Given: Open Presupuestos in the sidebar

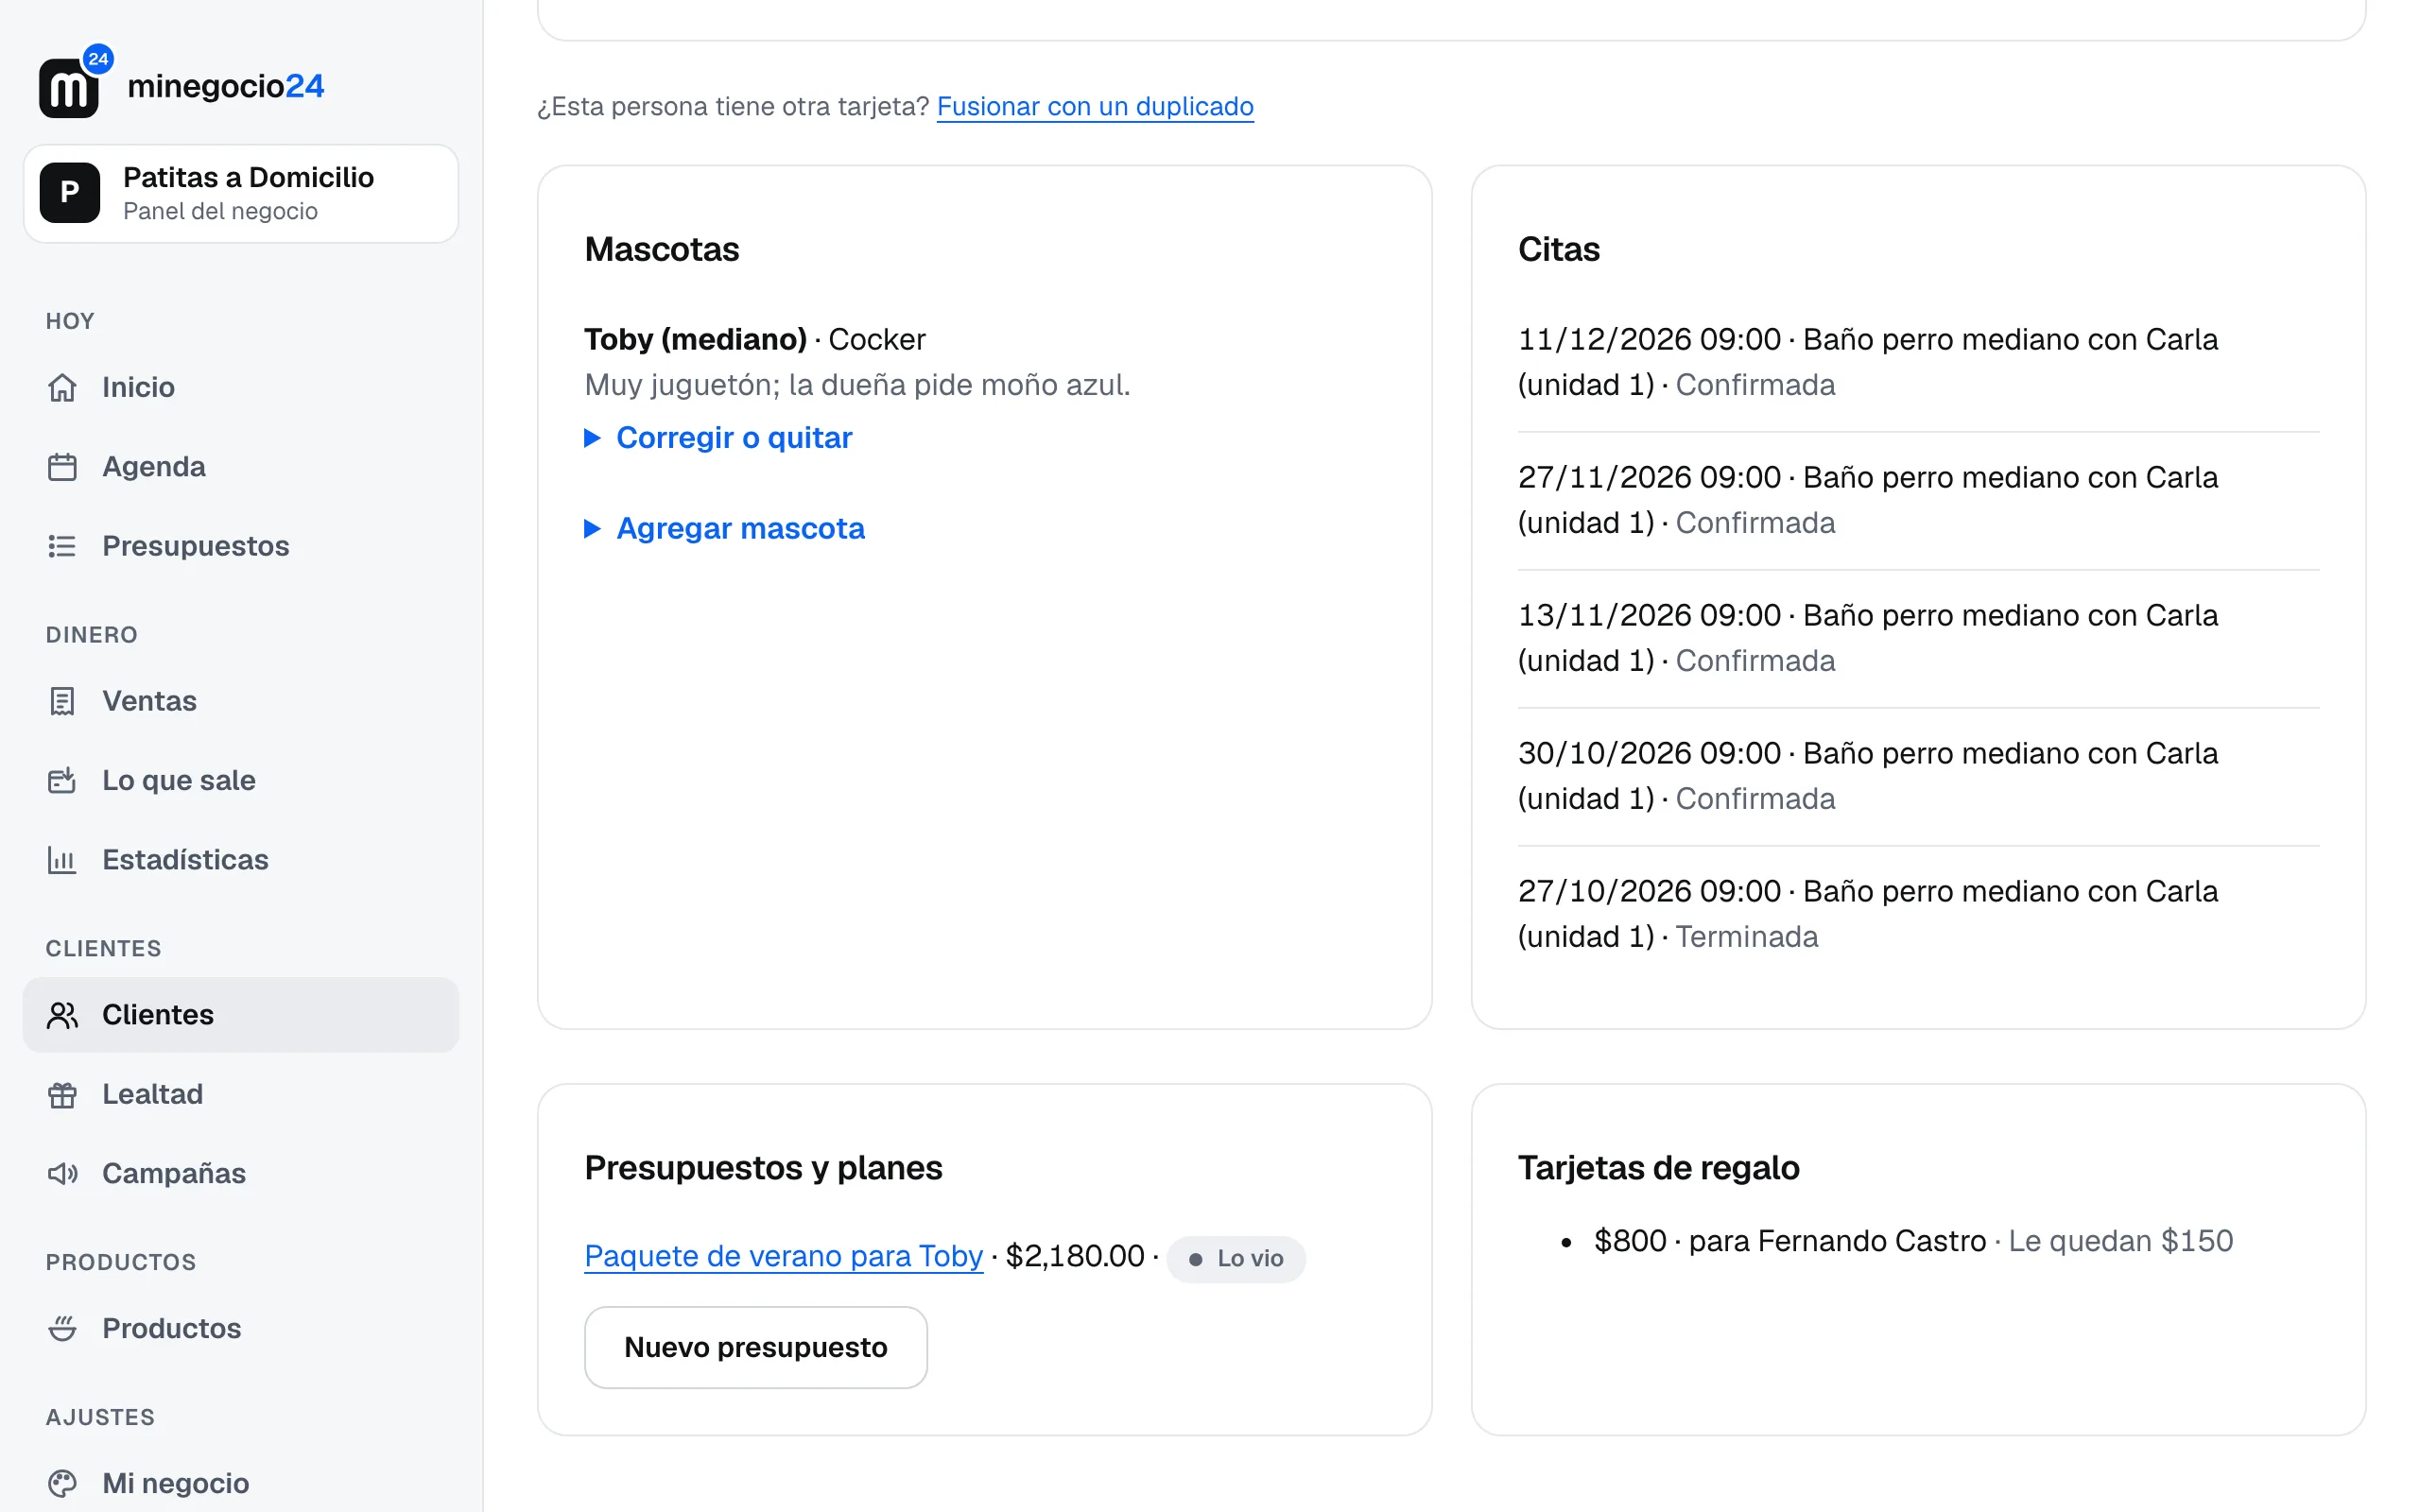Looking at the screenshot, I should point(241,546).
